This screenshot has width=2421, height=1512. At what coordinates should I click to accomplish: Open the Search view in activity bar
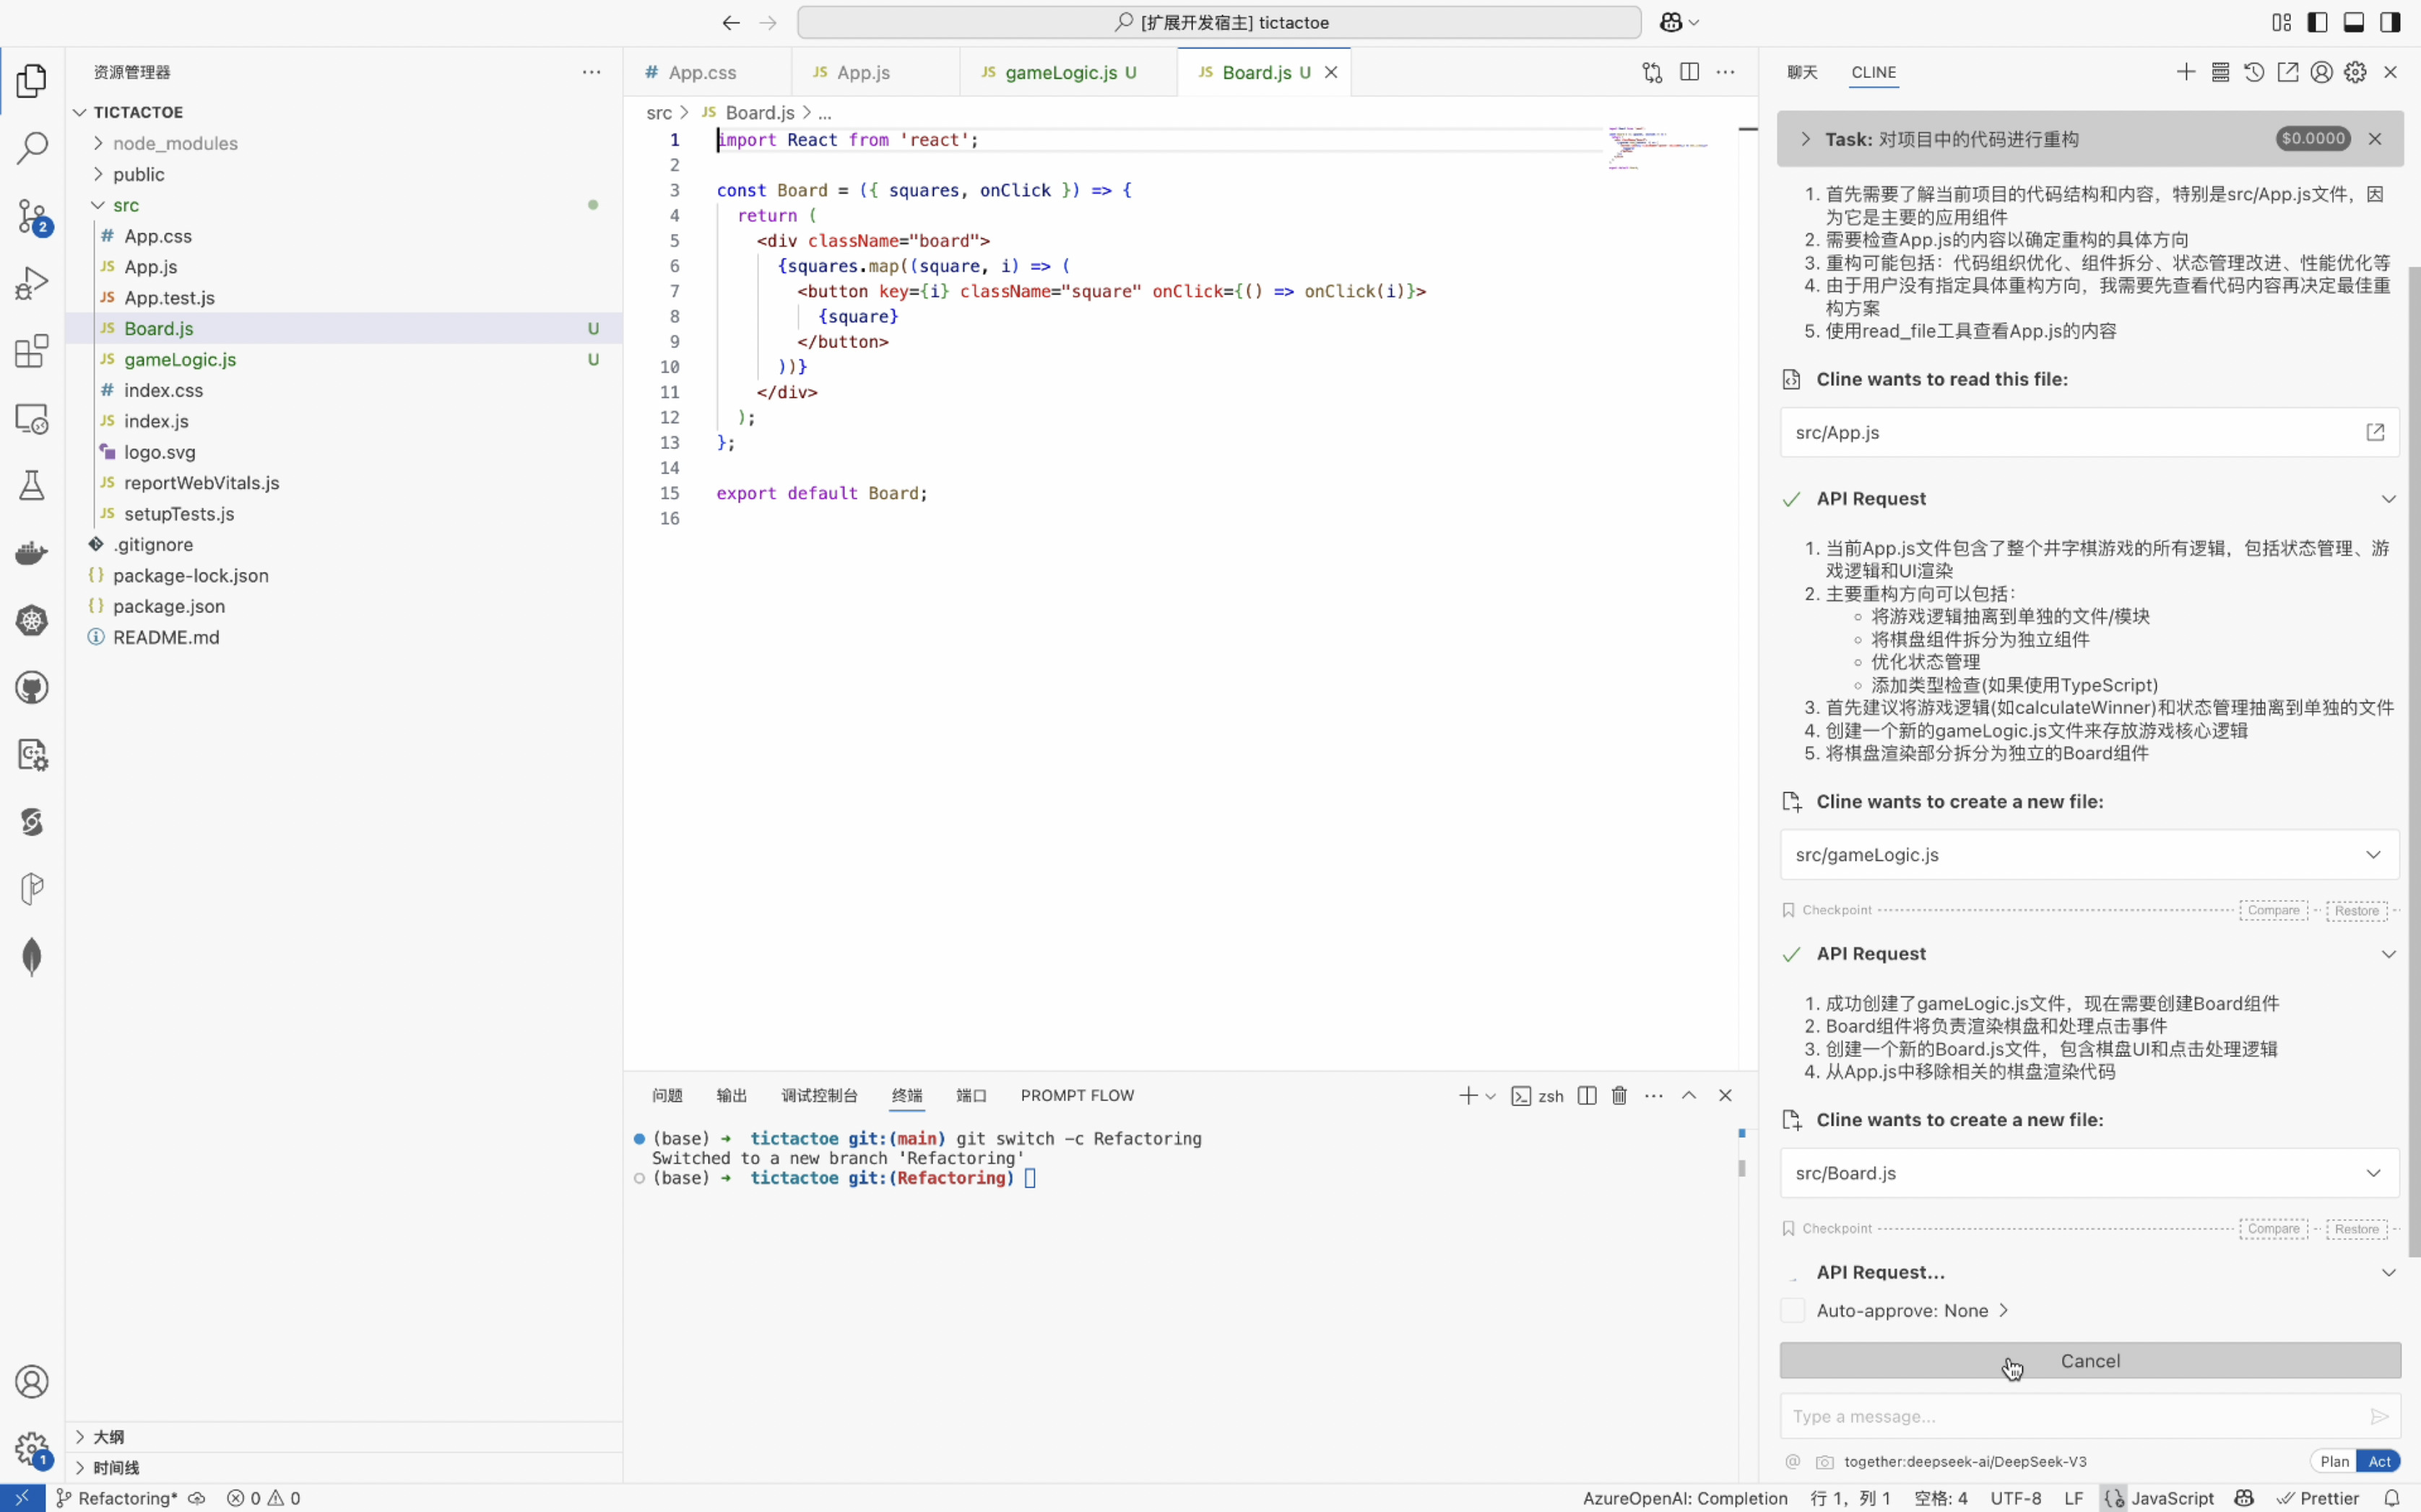(32, 148)
